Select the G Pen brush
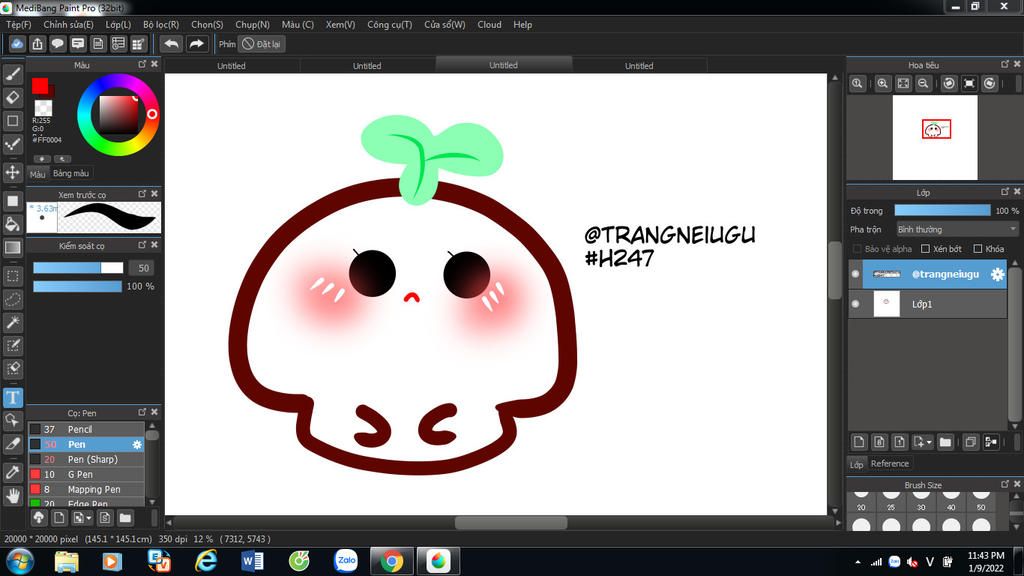The height and width of the screenshot is (576, 1024). click(86, 474)
